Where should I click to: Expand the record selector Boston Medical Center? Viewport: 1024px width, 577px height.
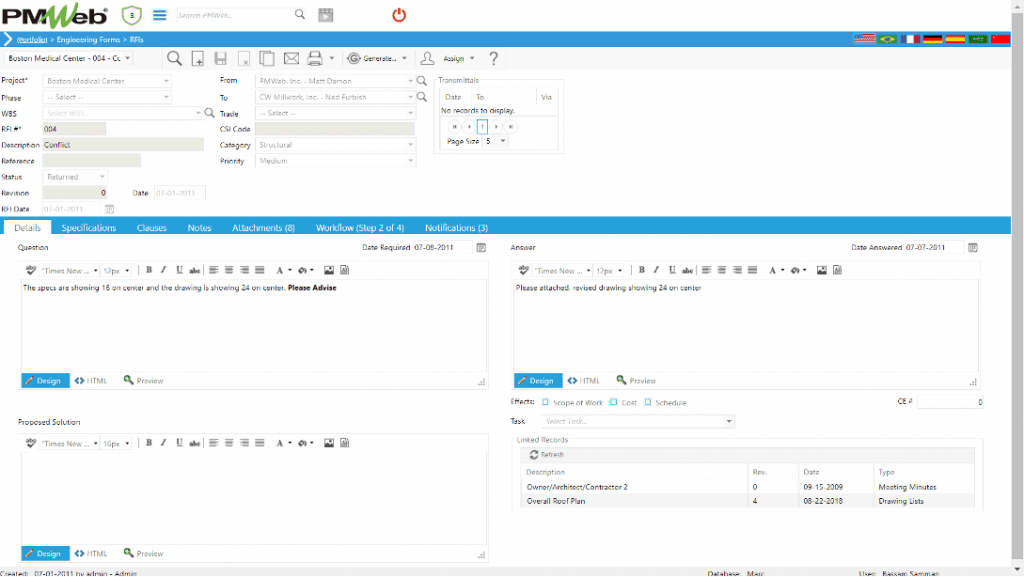(127, 58)
